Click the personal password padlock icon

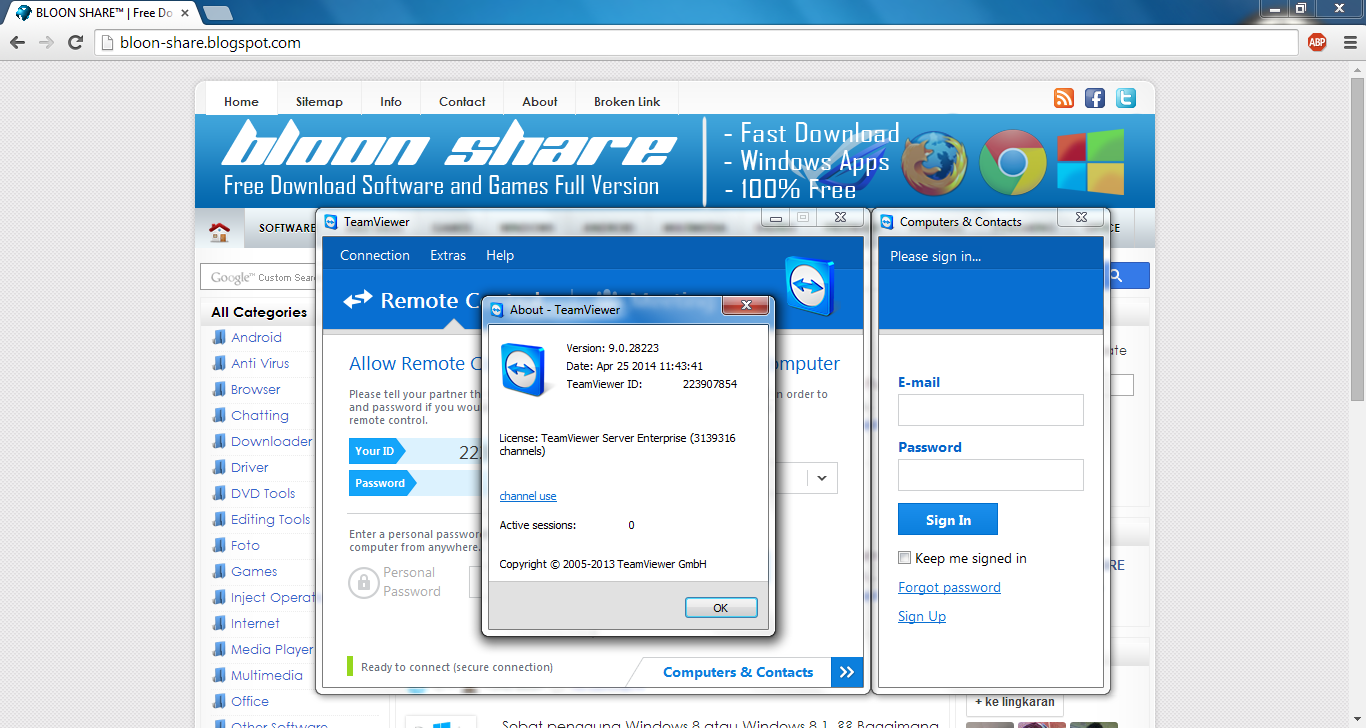coord(363,582)
